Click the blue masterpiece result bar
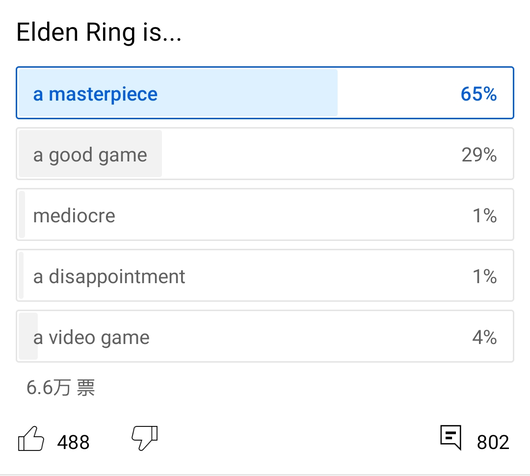Viewport: 530px width, 476px height. click(178, 93)
